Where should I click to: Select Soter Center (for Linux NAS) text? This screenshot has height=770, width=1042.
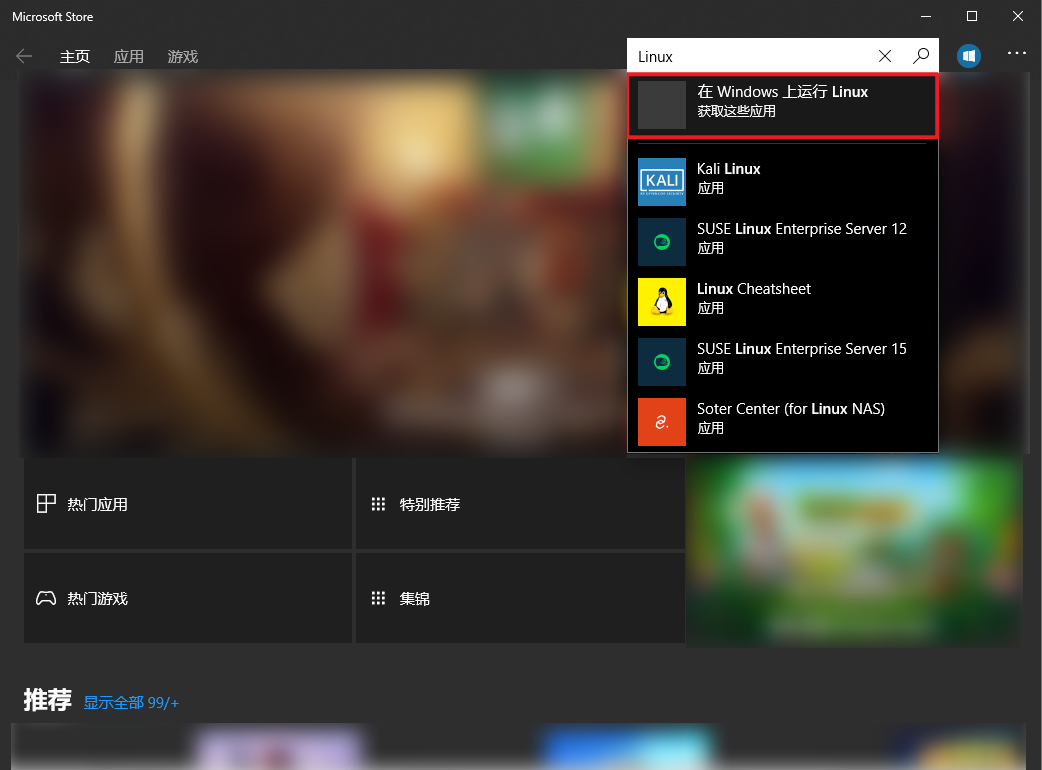(x=791, y=409)
